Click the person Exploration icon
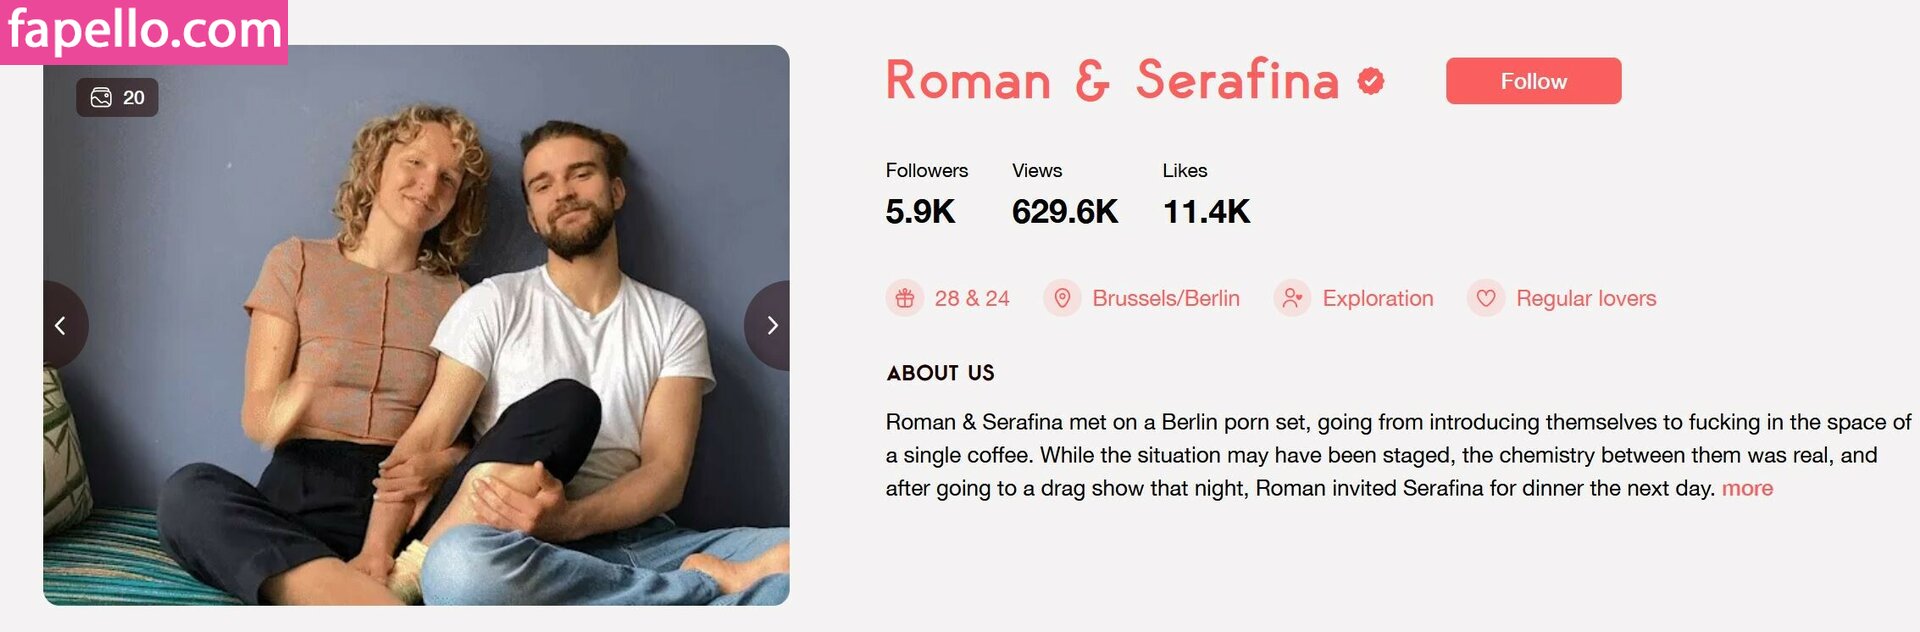This screenshot has width=1920, height=632. pyautogui.click(x=1292, y=298)
